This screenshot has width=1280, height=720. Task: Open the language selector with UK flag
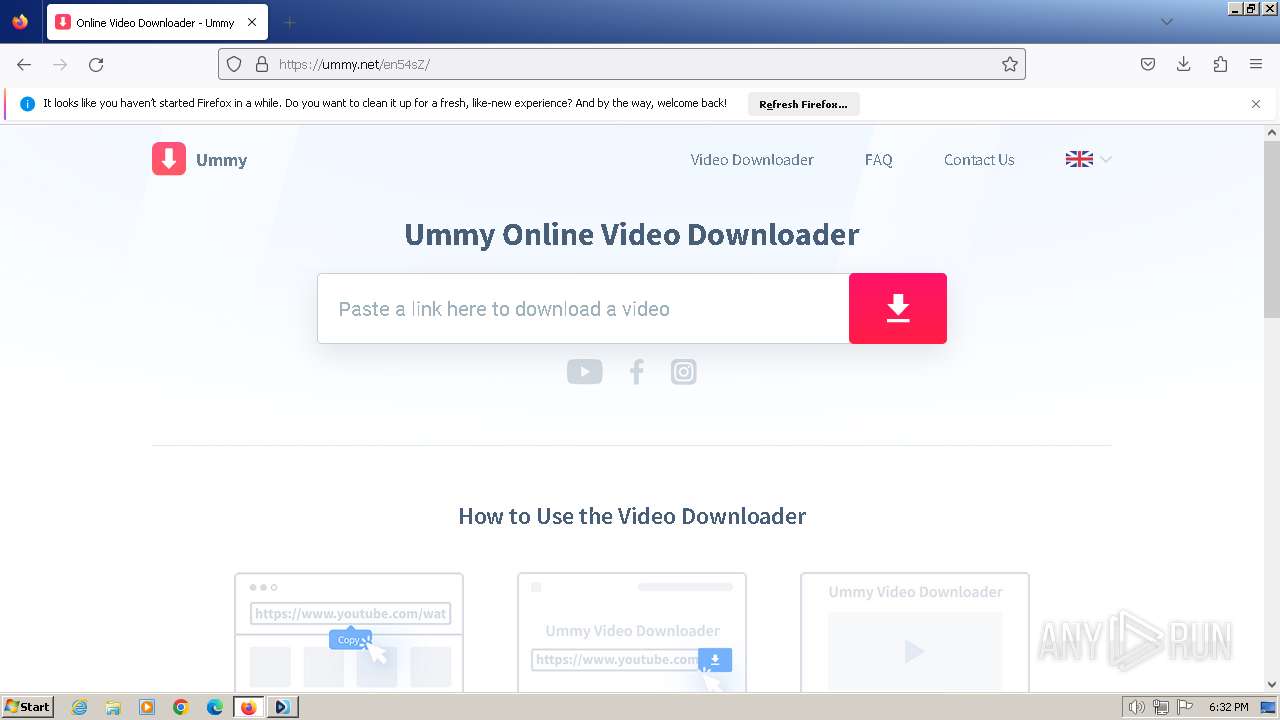[x=1088, y=159]
